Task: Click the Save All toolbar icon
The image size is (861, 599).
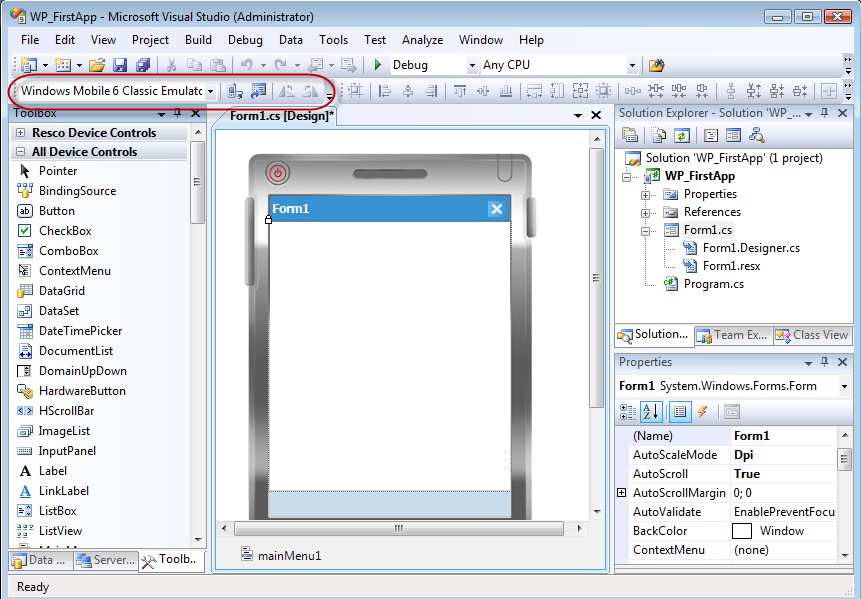Action: point(143,65)
